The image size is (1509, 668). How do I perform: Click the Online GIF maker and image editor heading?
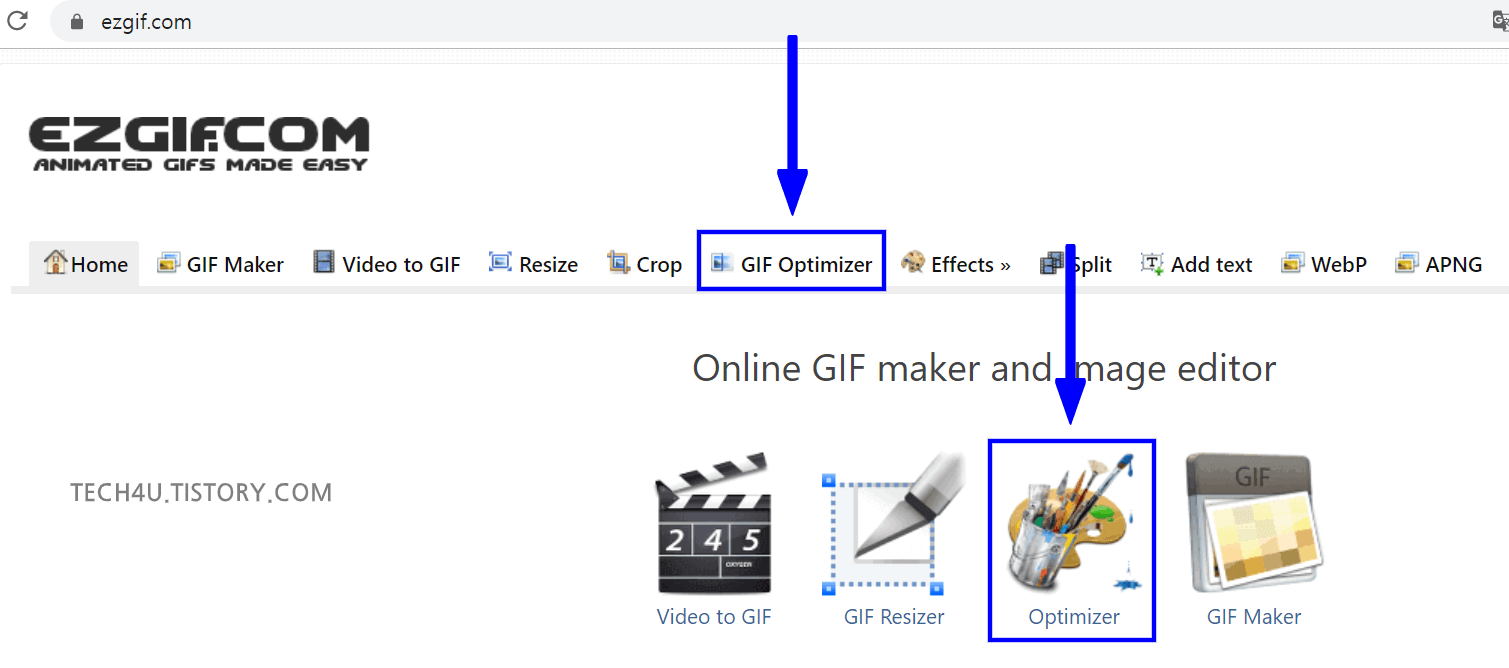[x=984, y=368]
